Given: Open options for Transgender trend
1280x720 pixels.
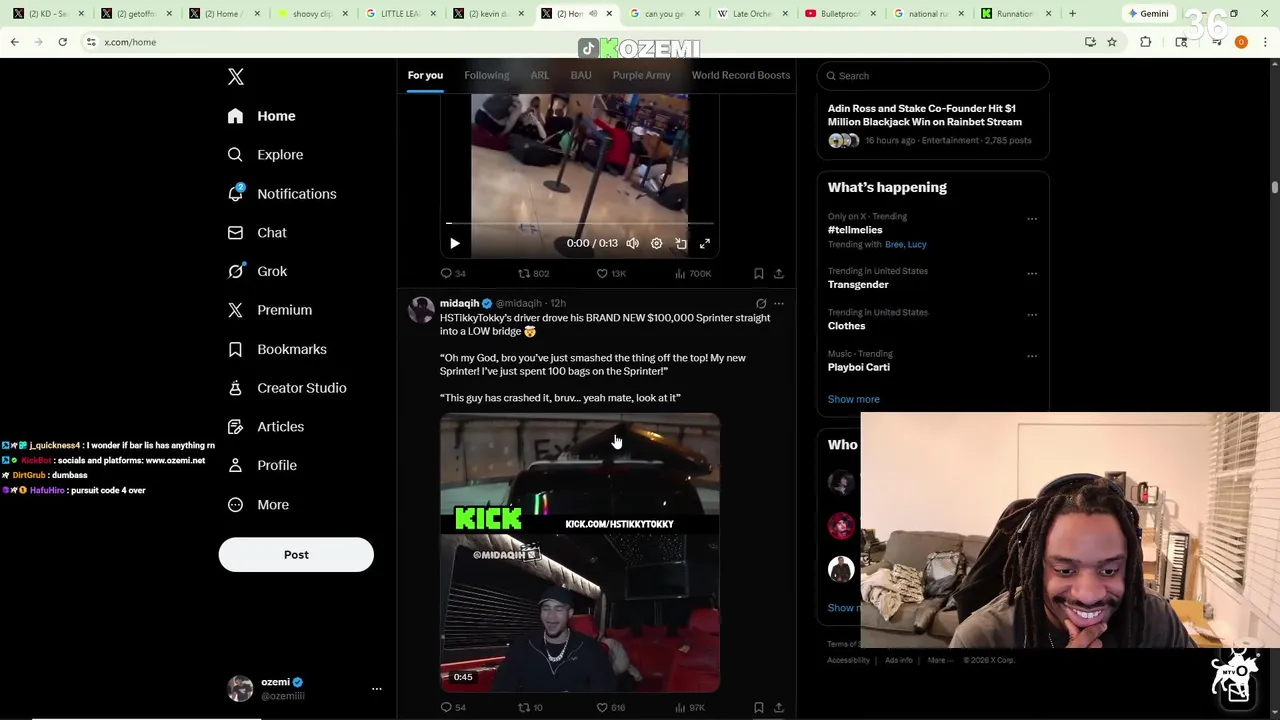Looking at the screenshot, I should [x=1032, y=273].
